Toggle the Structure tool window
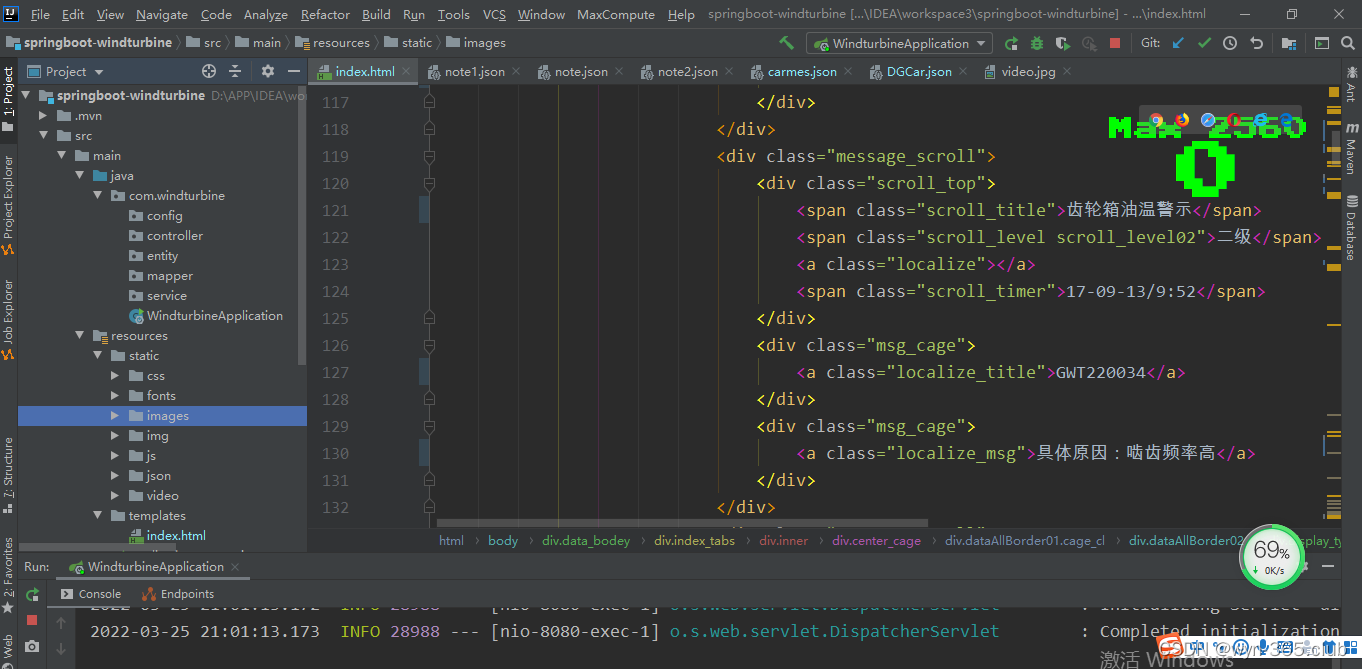1362x669 pixels. [x=8, y=475]
